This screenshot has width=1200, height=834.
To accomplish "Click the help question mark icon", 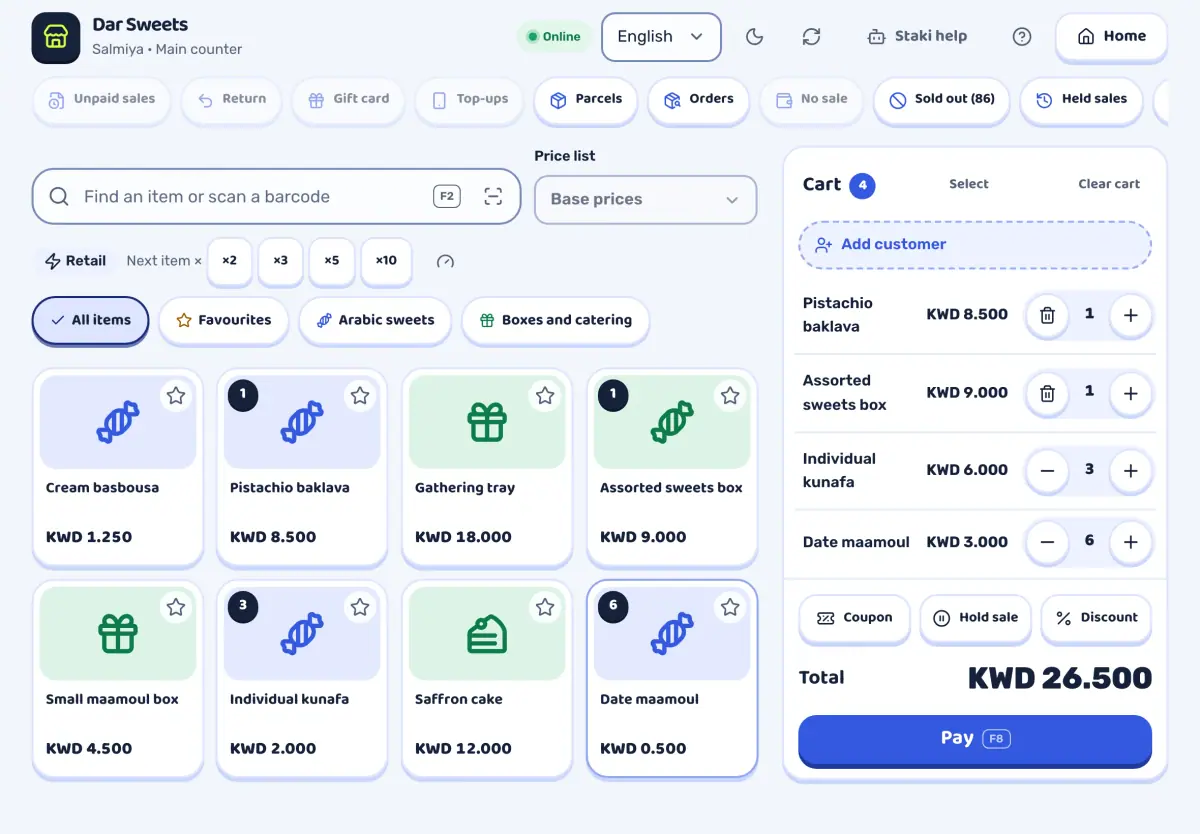I will tap(1021, 37).
